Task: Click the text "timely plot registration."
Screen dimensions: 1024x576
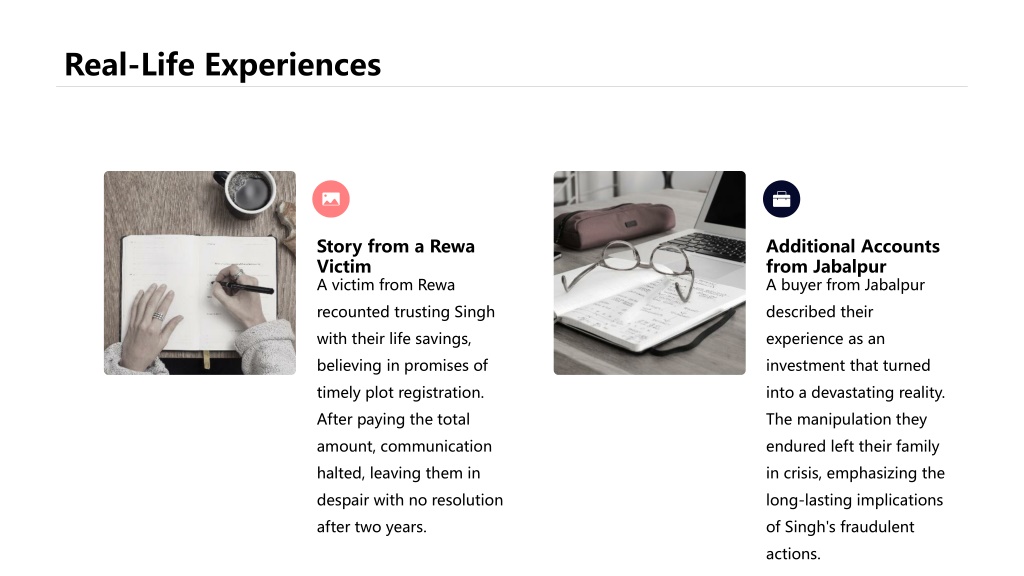Action: [400, 392]
